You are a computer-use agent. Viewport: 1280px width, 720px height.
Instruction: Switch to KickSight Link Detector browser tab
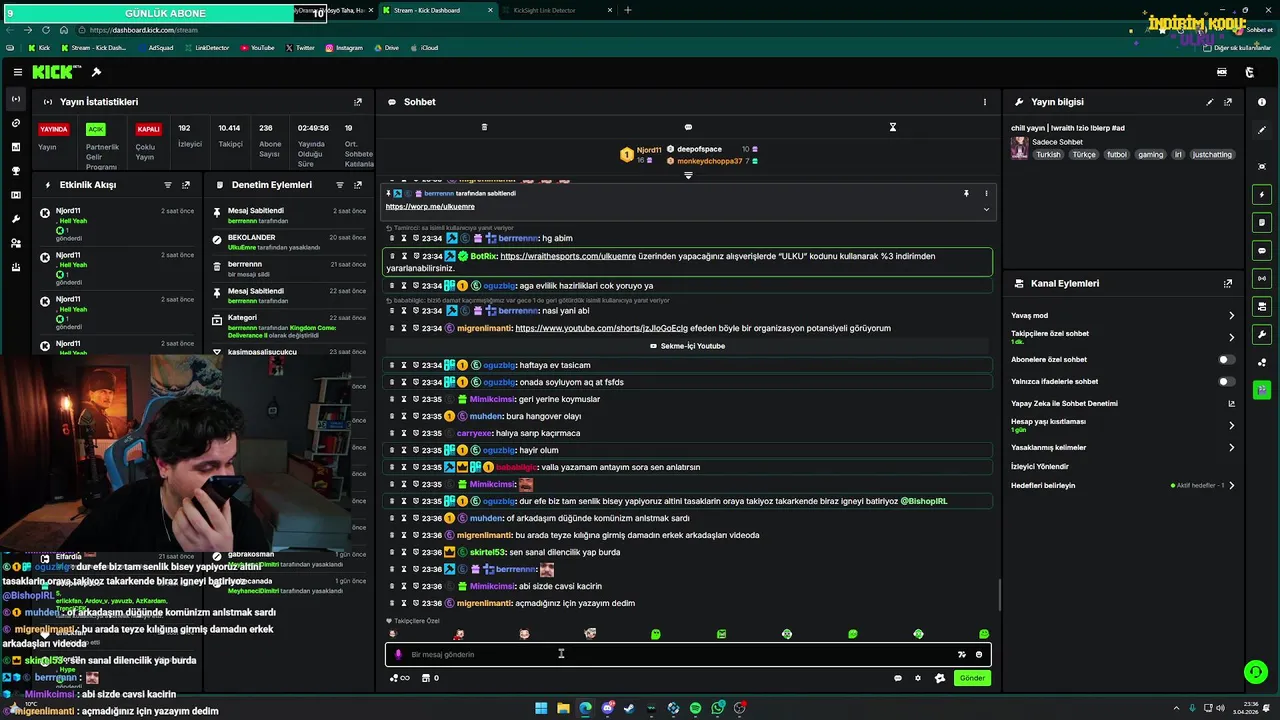coord(555,10)
